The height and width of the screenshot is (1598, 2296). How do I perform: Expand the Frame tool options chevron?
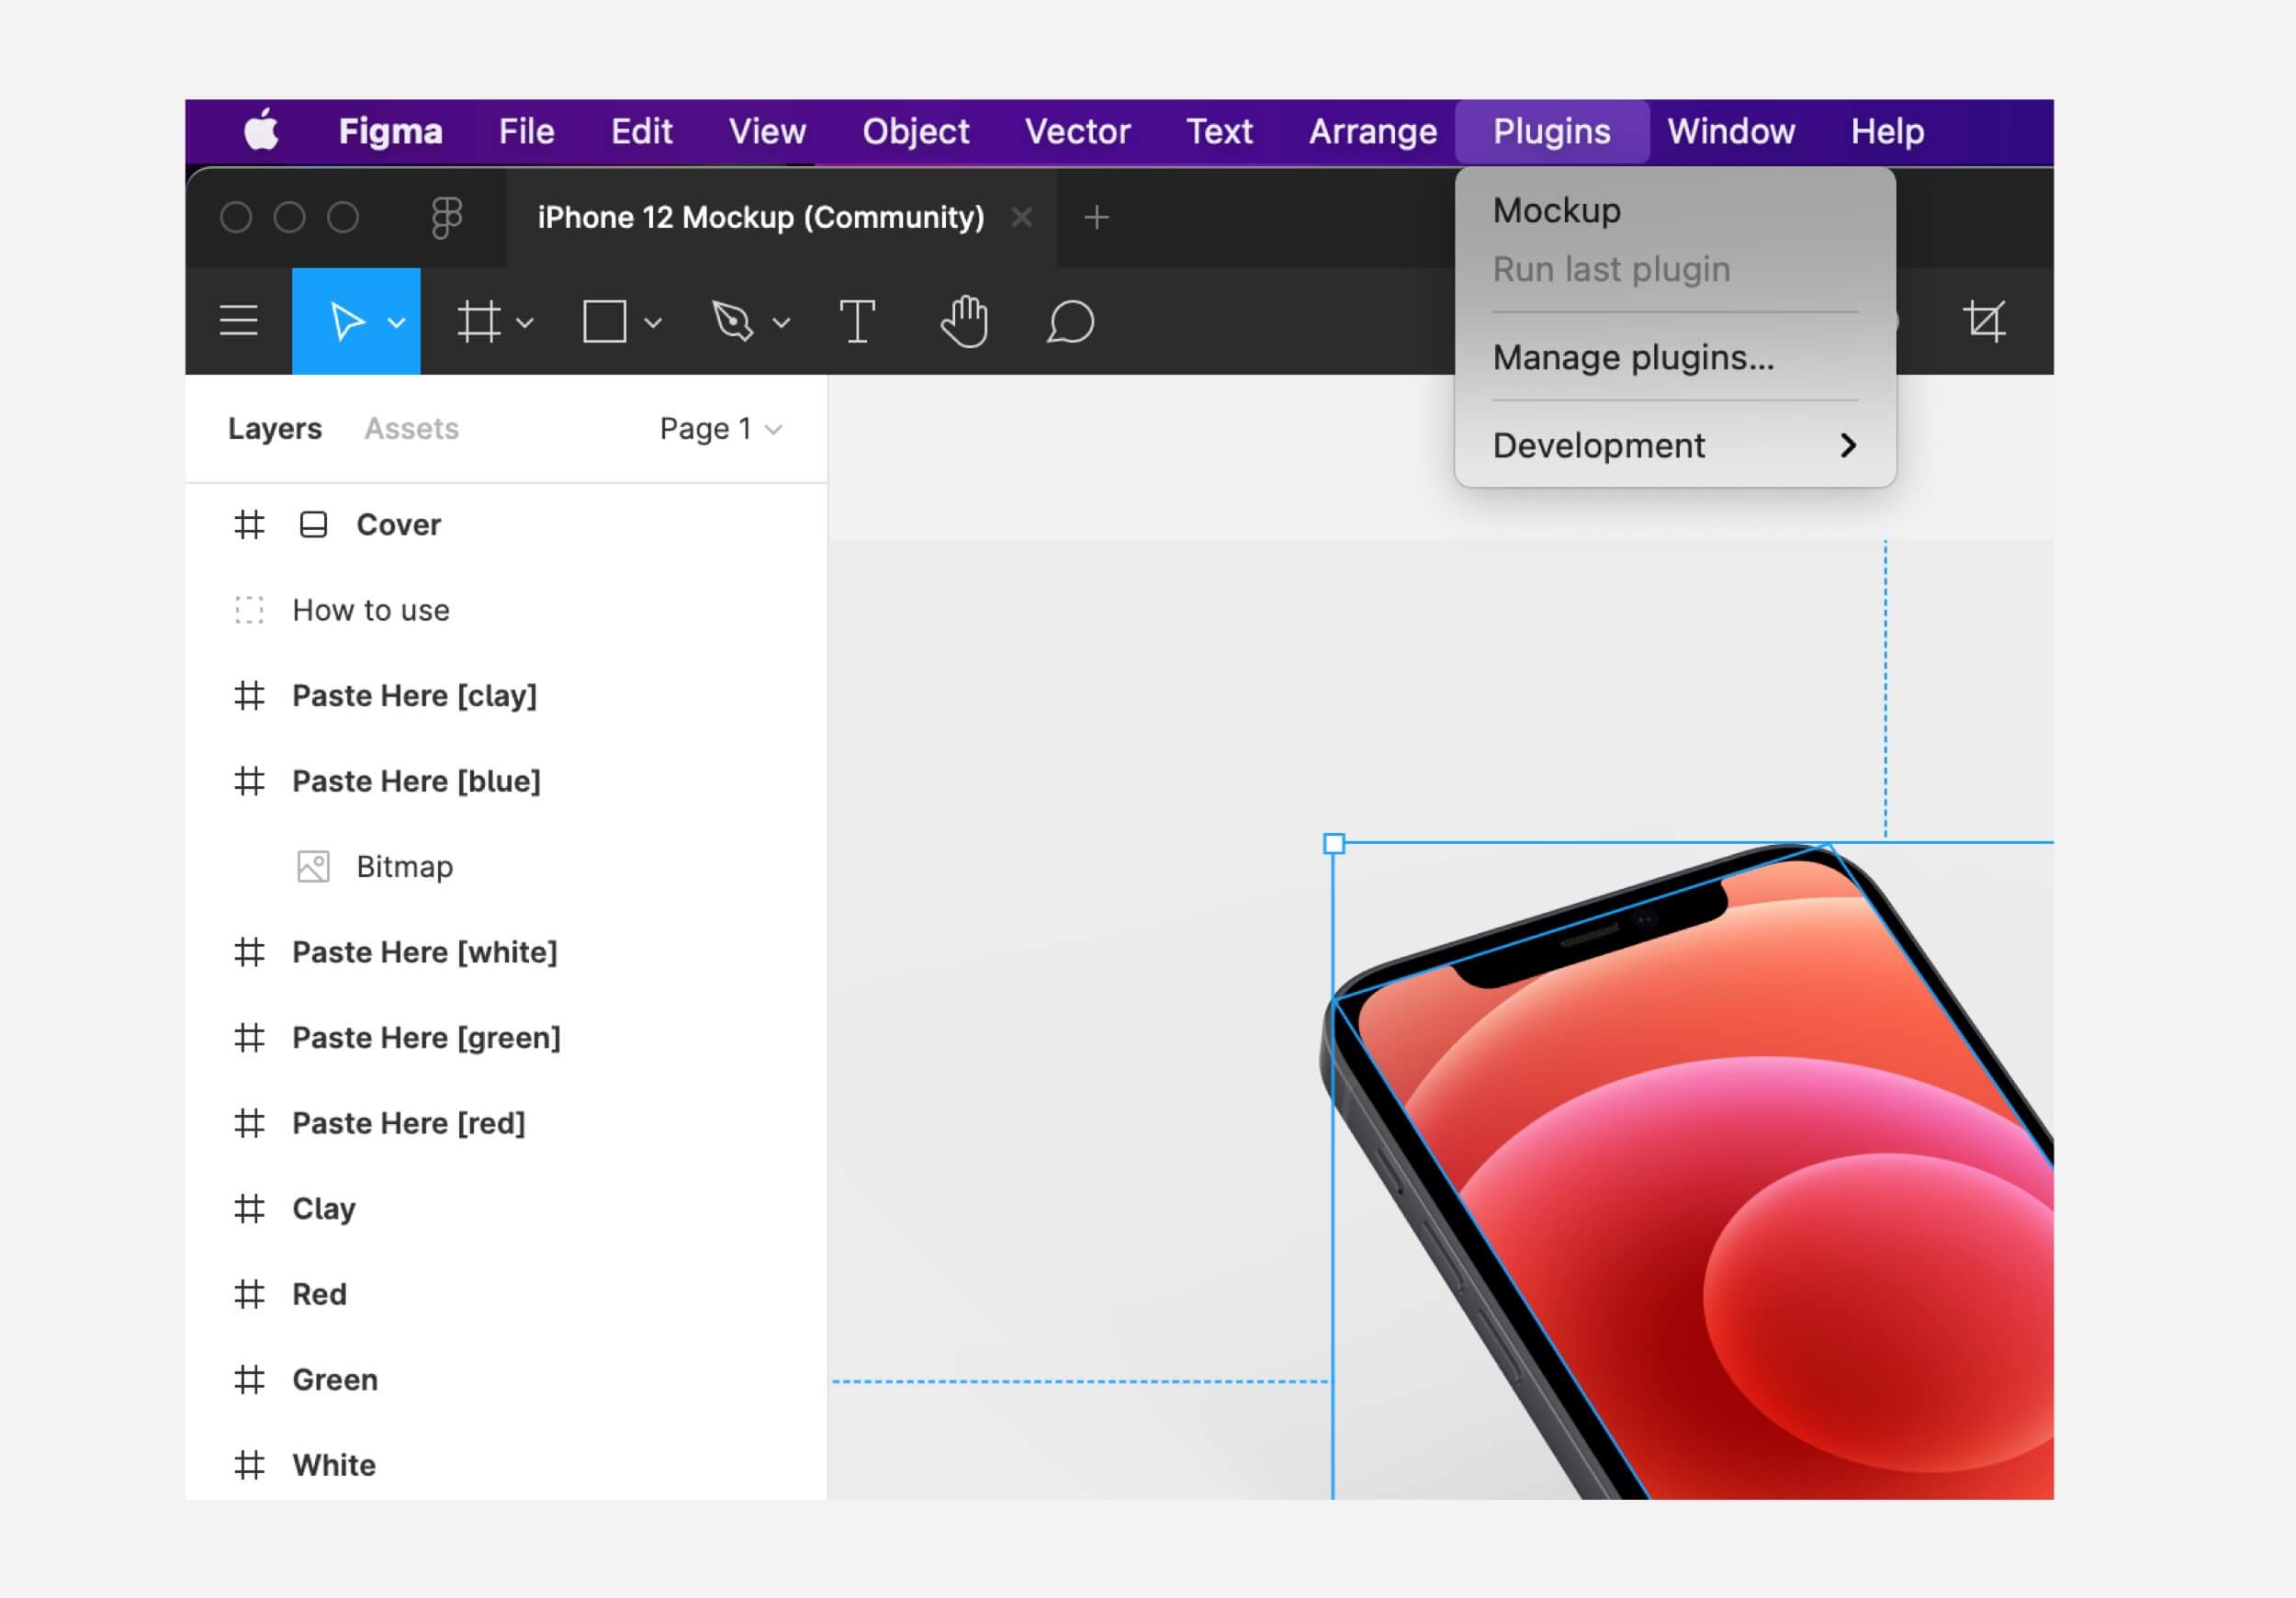pos(525,323)
